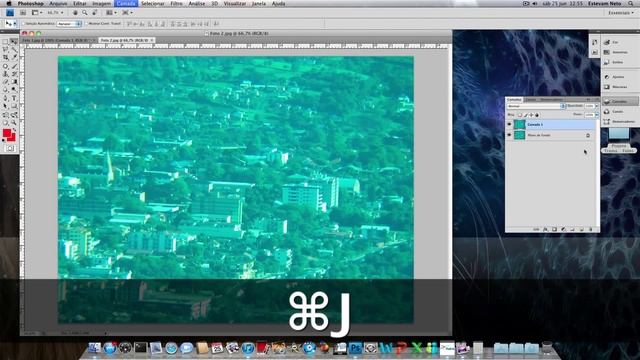Toggle lock all

(x=537, y=115)
